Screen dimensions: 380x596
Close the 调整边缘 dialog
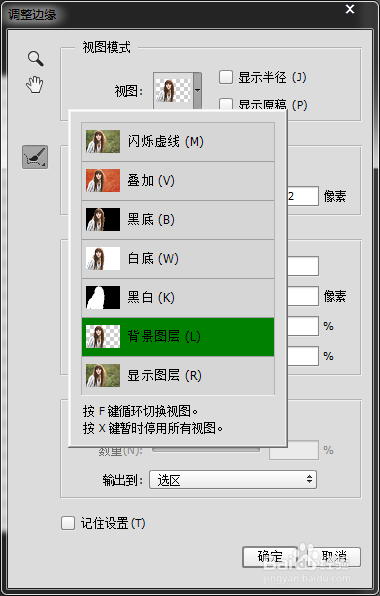(x=350, y=9)
